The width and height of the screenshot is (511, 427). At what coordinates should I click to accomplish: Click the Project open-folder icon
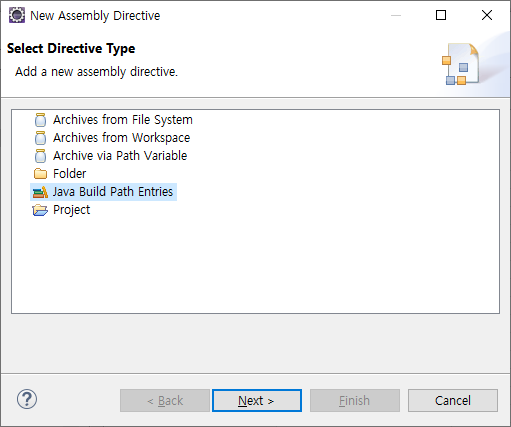[x=40, y=210]
